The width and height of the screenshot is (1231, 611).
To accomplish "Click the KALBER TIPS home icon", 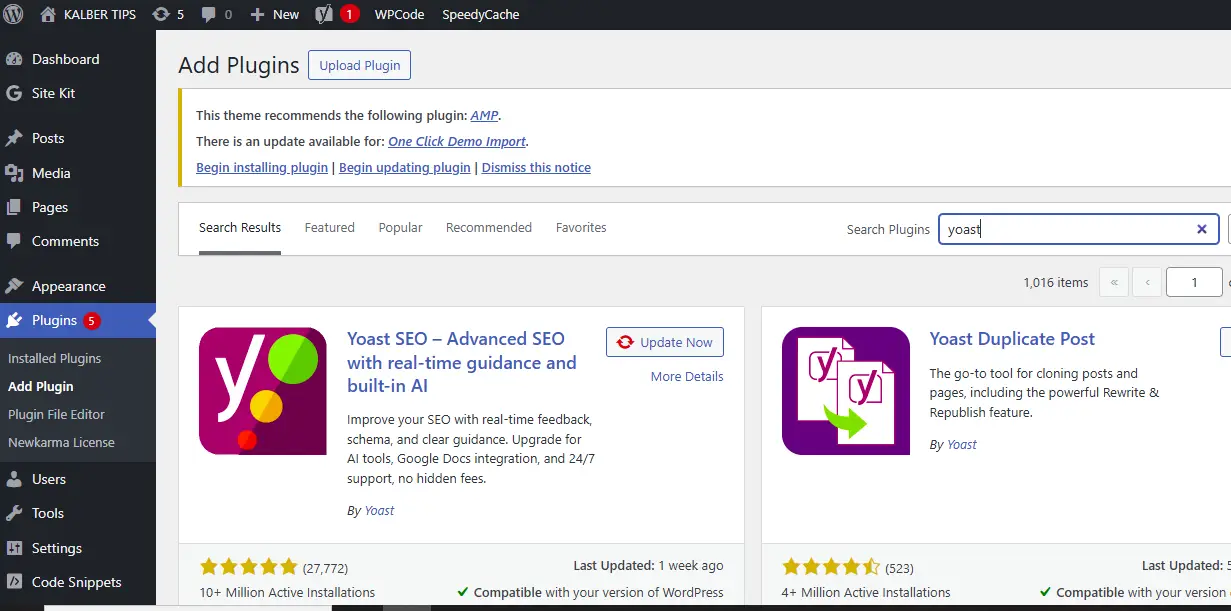I will pyautogui.click(x=48, y=14).
